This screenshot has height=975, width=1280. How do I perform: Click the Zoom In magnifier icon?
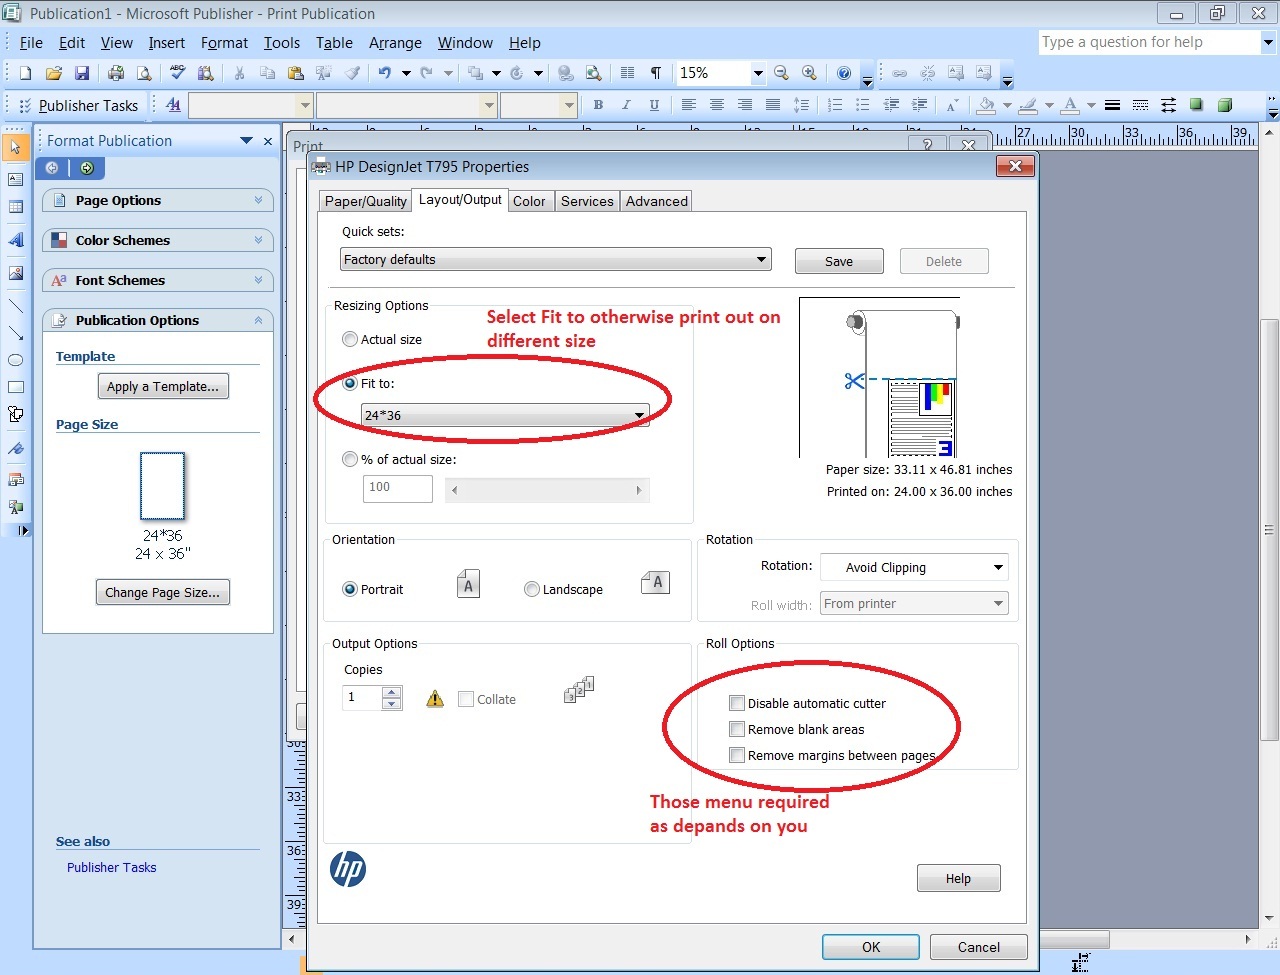pyautogui.click(x=809, y=73)
